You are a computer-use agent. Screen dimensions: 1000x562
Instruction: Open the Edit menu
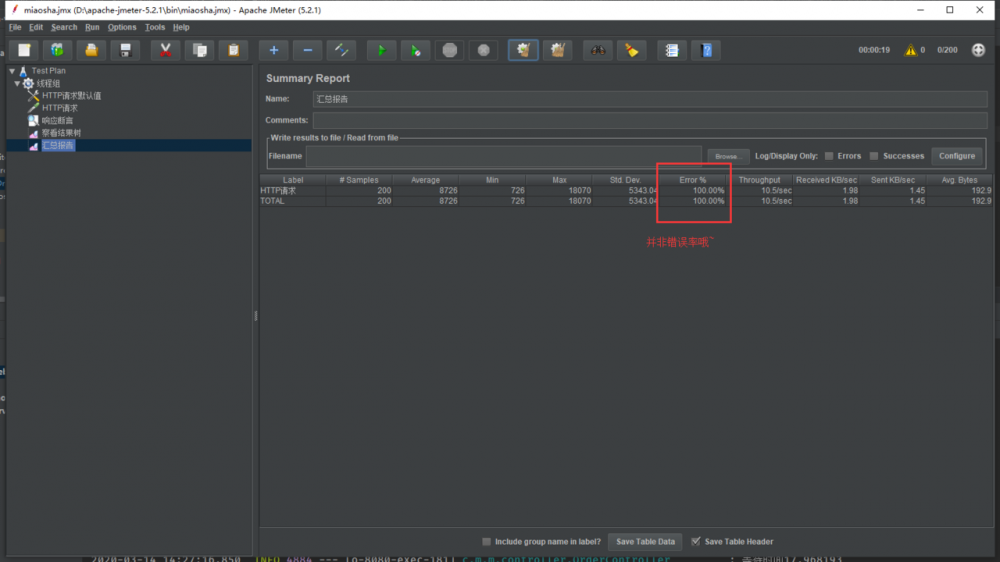pyautogui.click(x=36, y=27)
